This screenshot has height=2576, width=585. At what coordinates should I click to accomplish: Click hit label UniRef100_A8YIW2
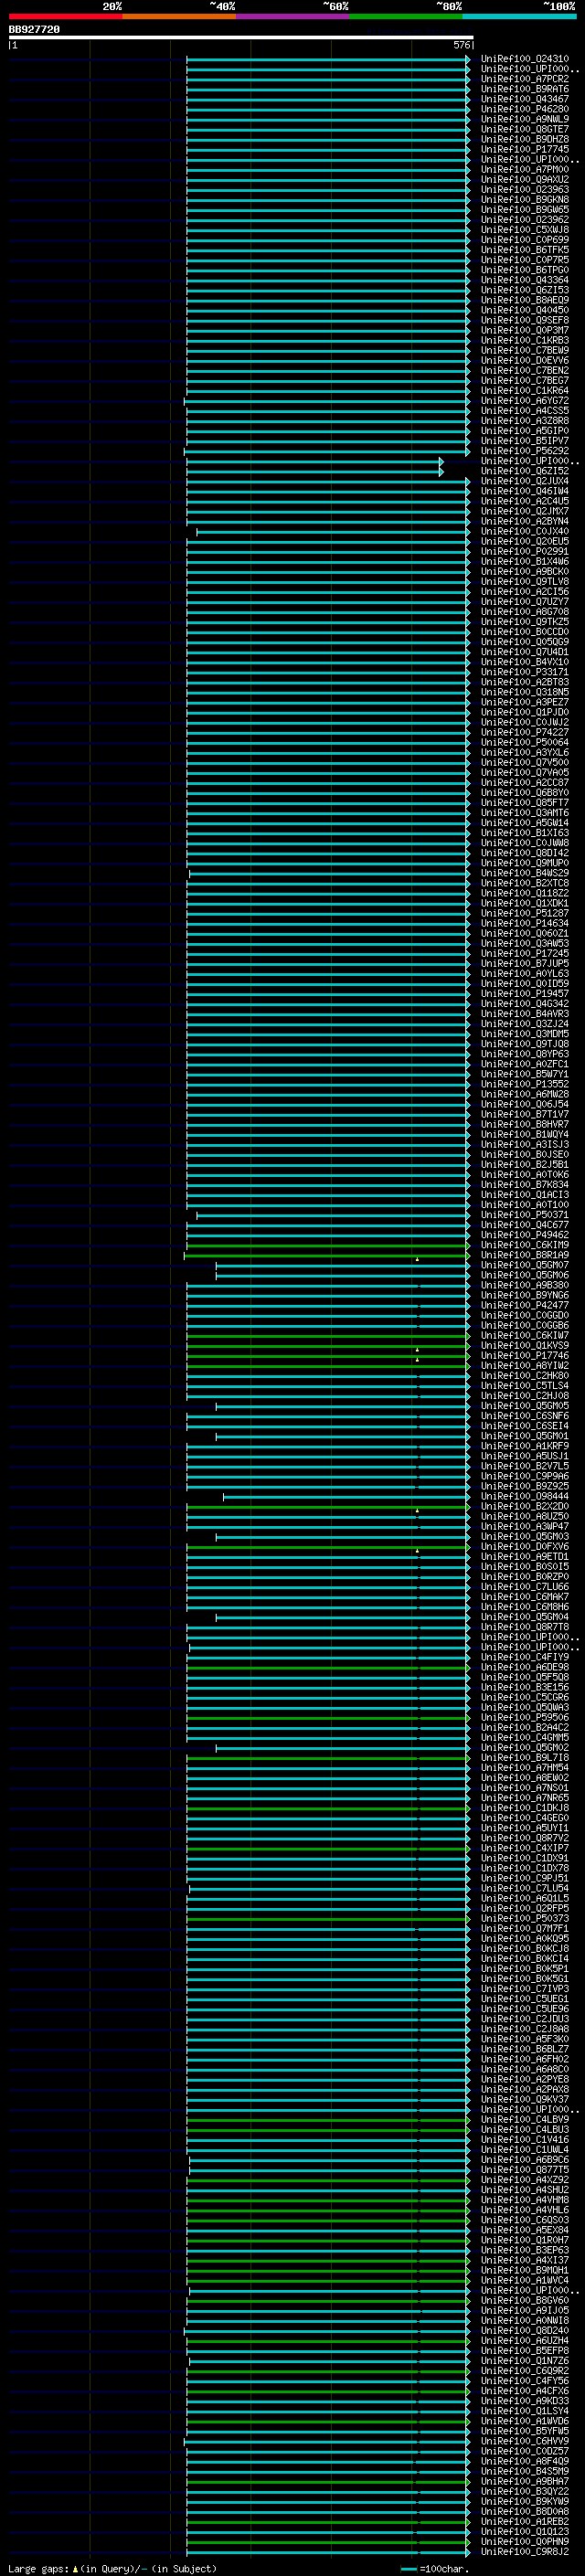click(x=525, y=1365)
